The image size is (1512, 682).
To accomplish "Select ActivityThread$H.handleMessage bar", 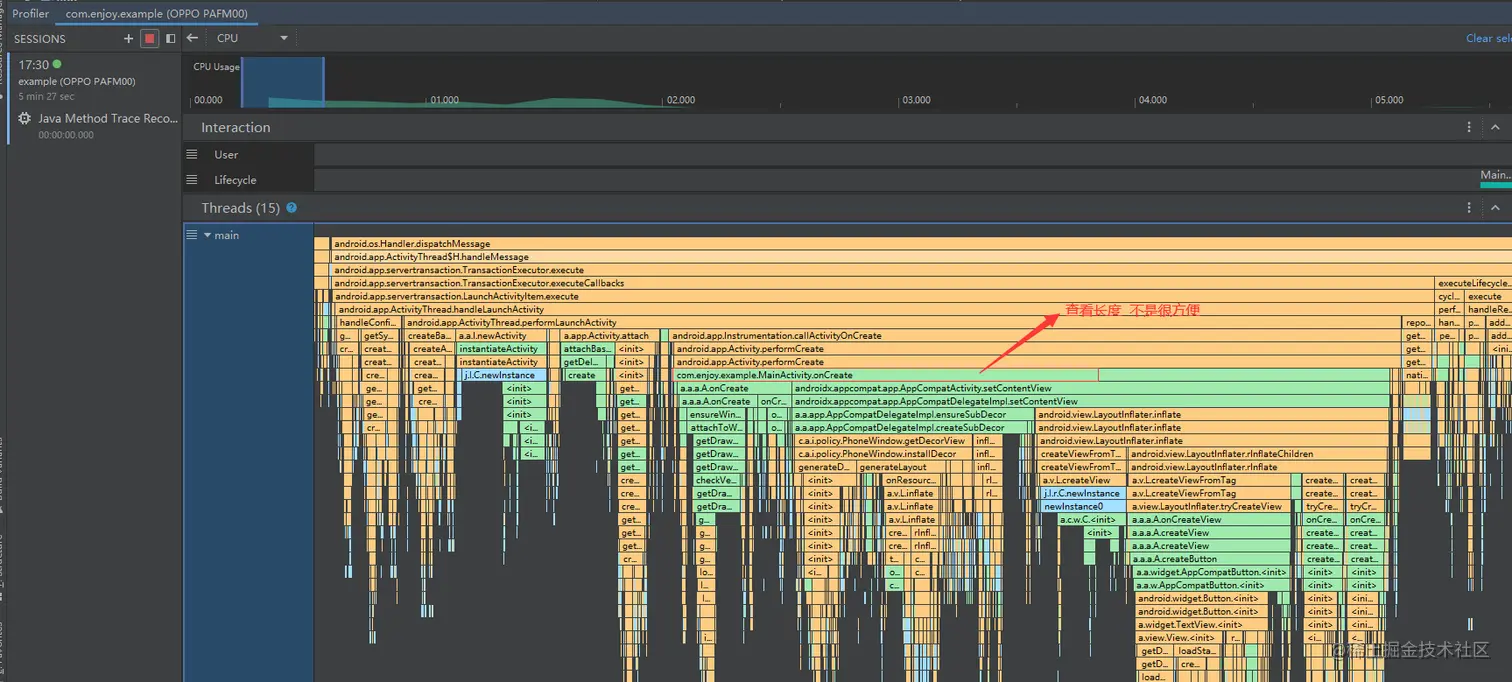I will [x=920, y=257].
